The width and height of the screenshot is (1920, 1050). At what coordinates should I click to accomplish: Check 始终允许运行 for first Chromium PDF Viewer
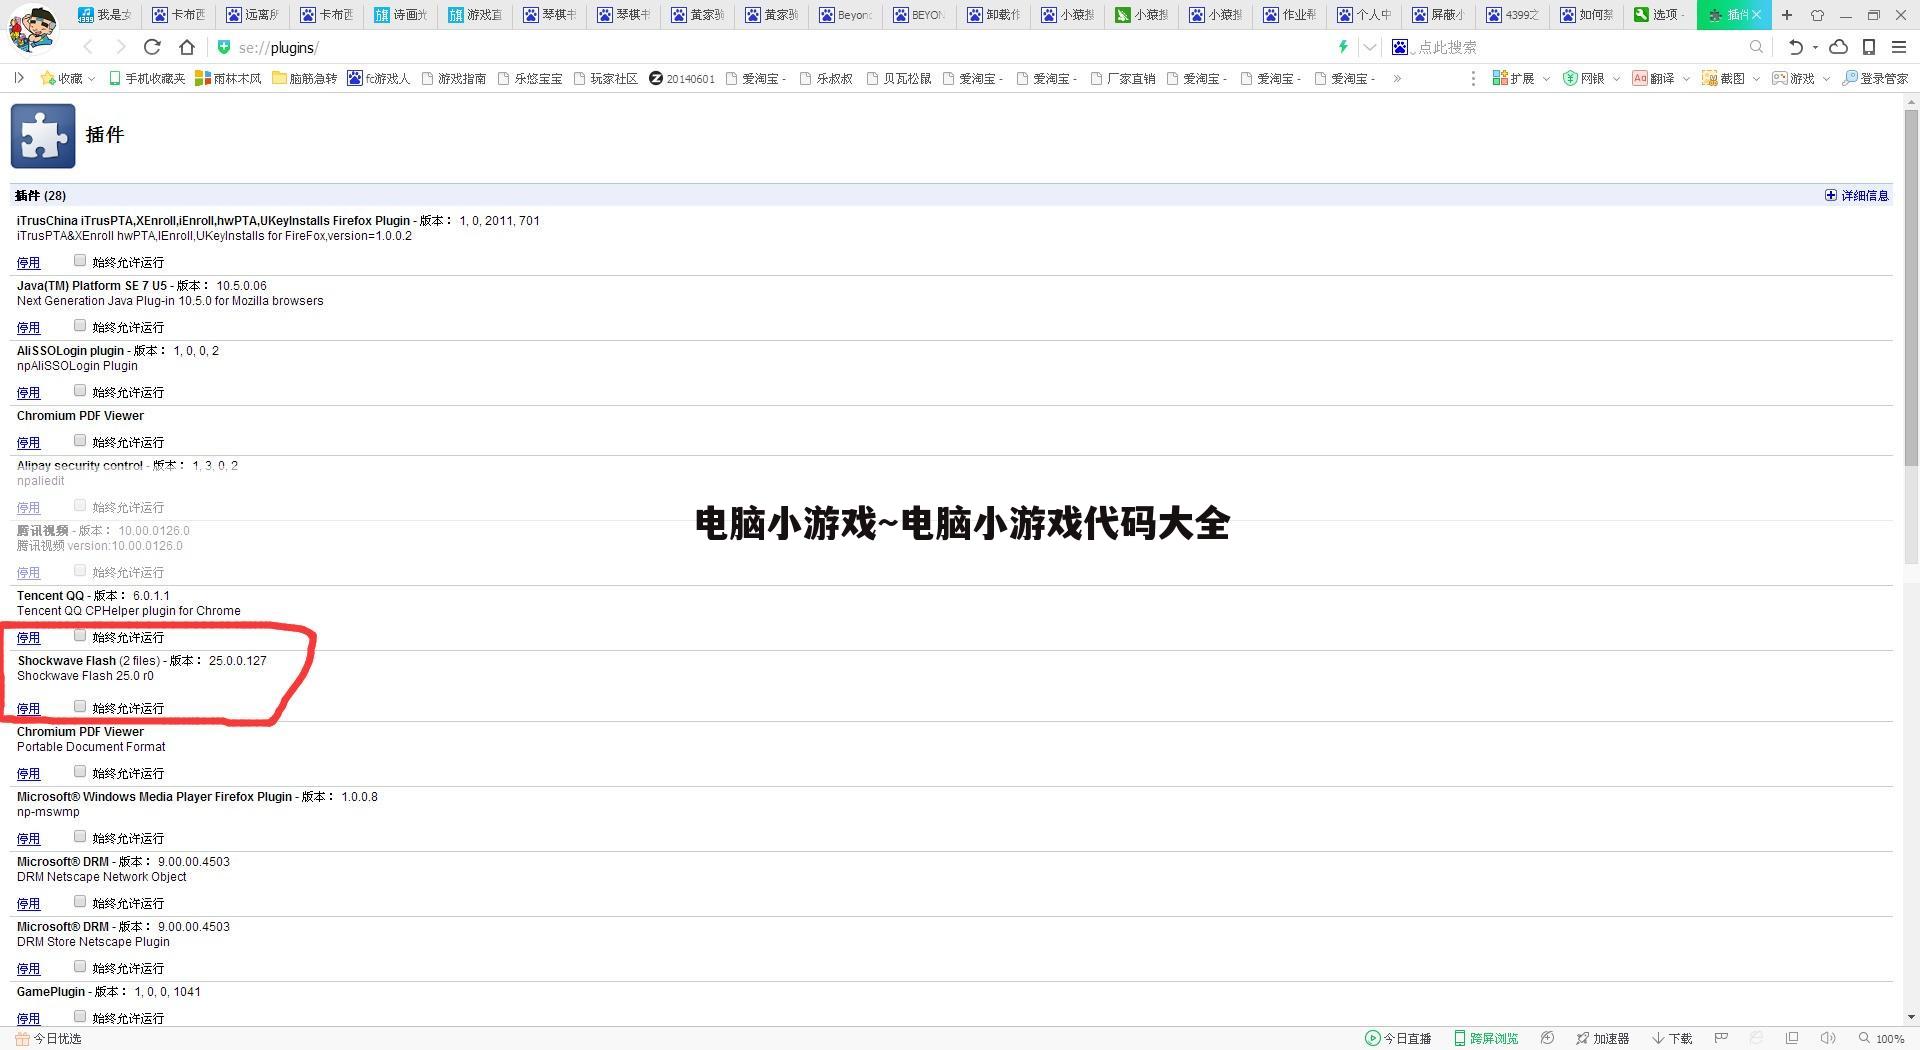pos(80,441)
